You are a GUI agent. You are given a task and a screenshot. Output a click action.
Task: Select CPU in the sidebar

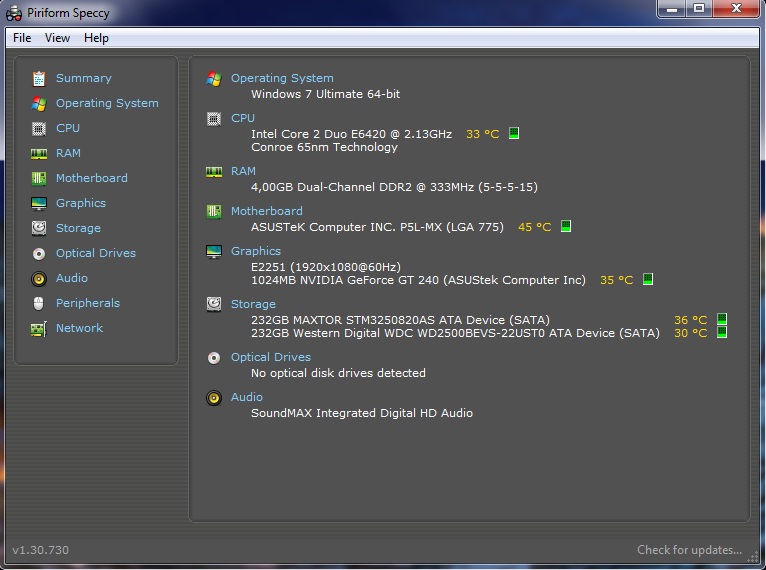point(68,128)
